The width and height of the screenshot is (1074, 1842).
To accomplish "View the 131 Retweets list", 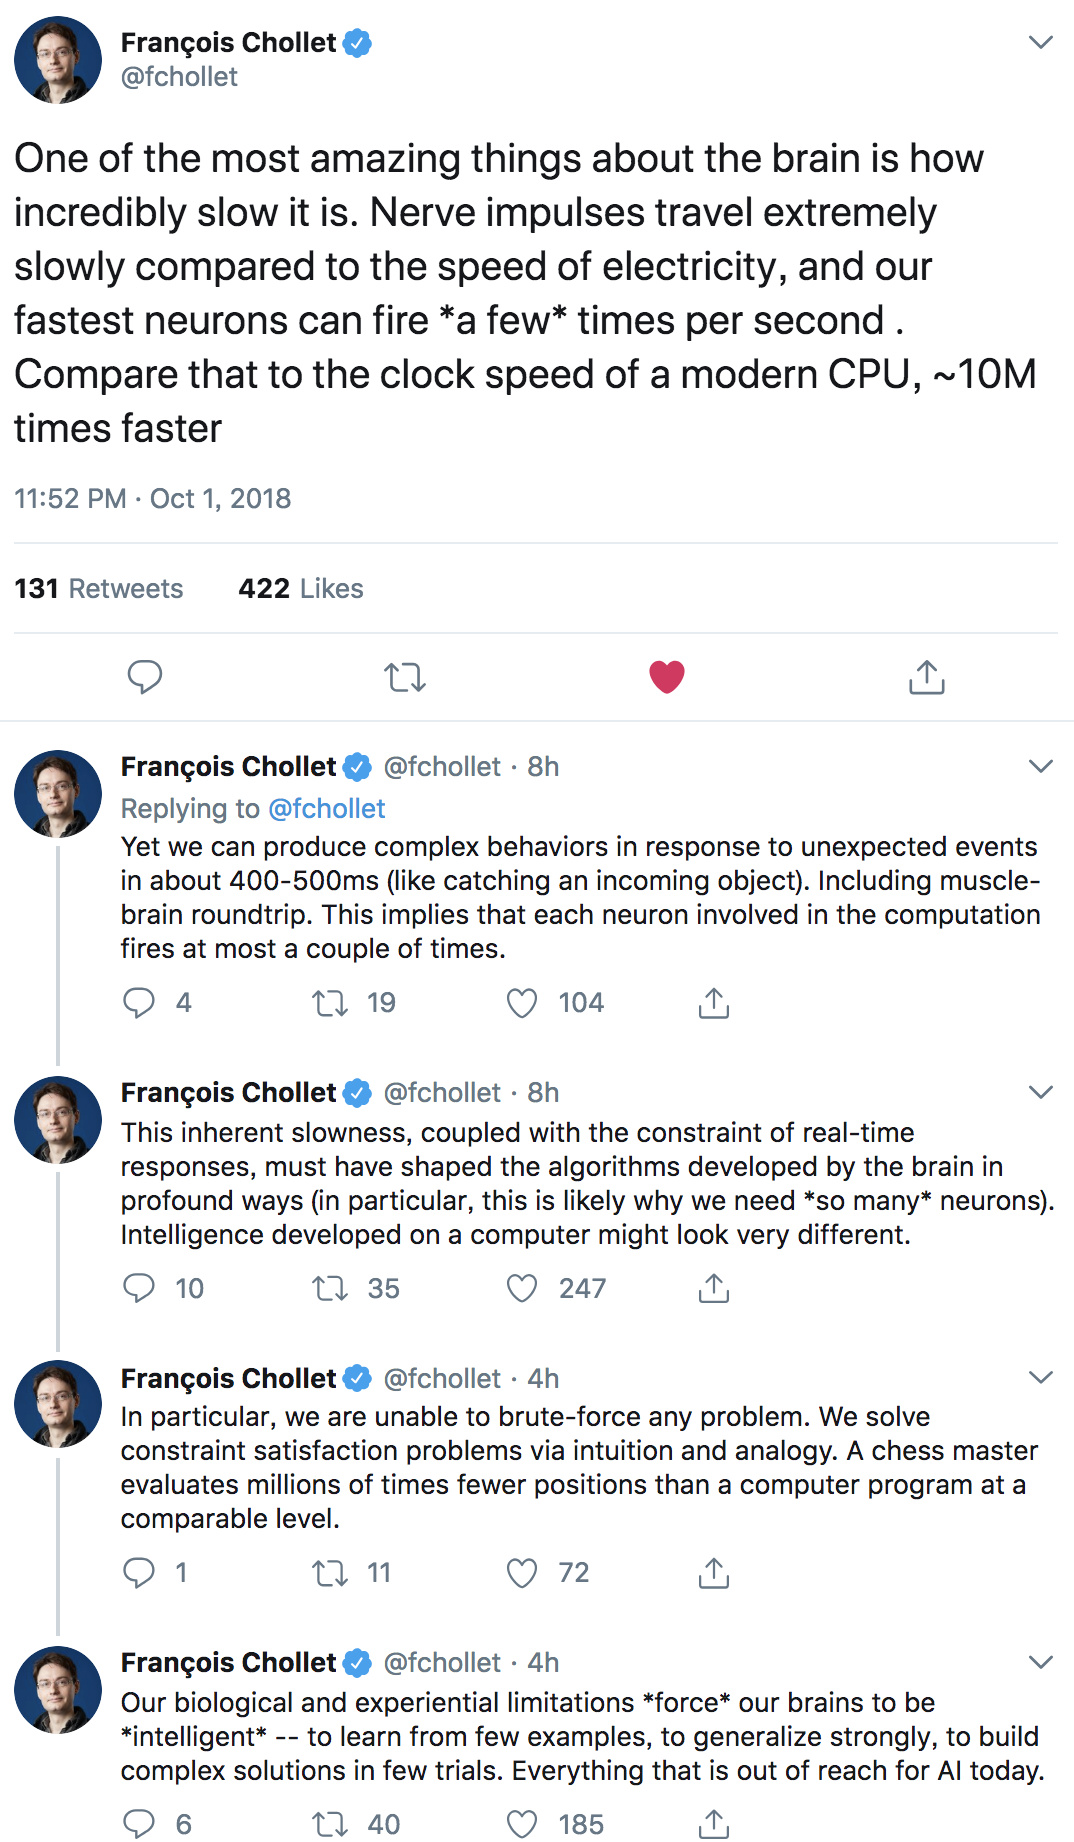I will coord(99,589).
